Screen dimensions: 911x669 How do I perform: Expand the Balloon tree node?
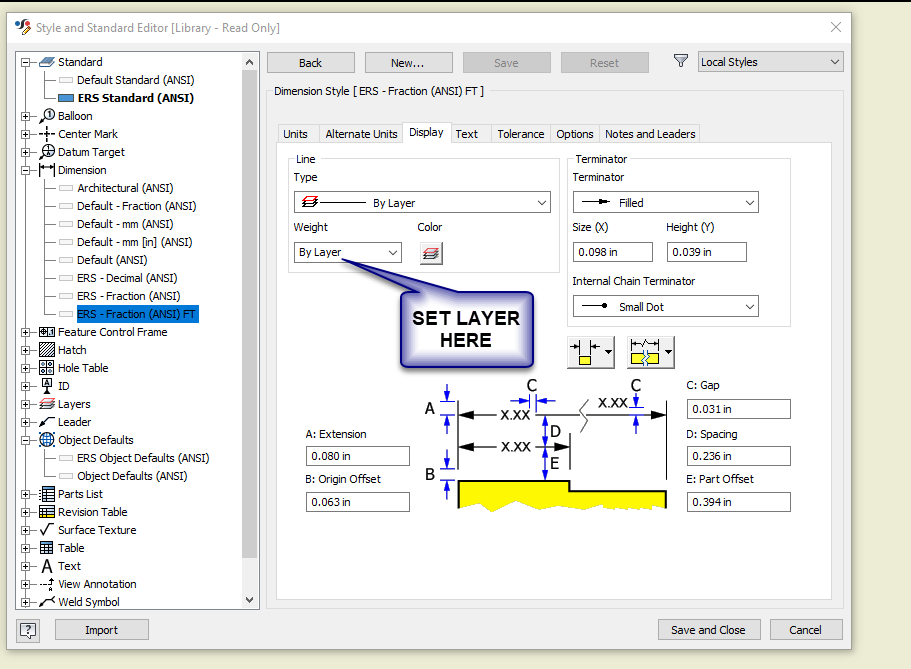[x=26, y=116]
